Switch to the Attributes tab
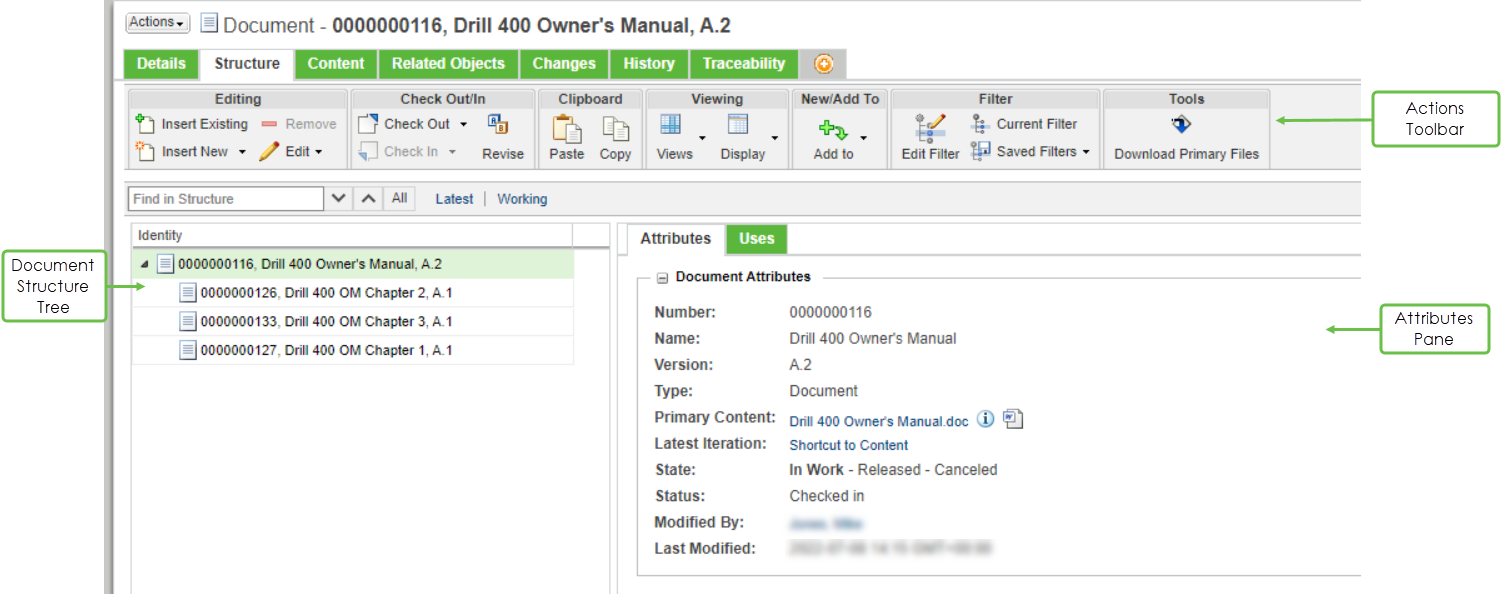Image resolution: width=1506 pixels, height=594 pixels. [675, 238]
